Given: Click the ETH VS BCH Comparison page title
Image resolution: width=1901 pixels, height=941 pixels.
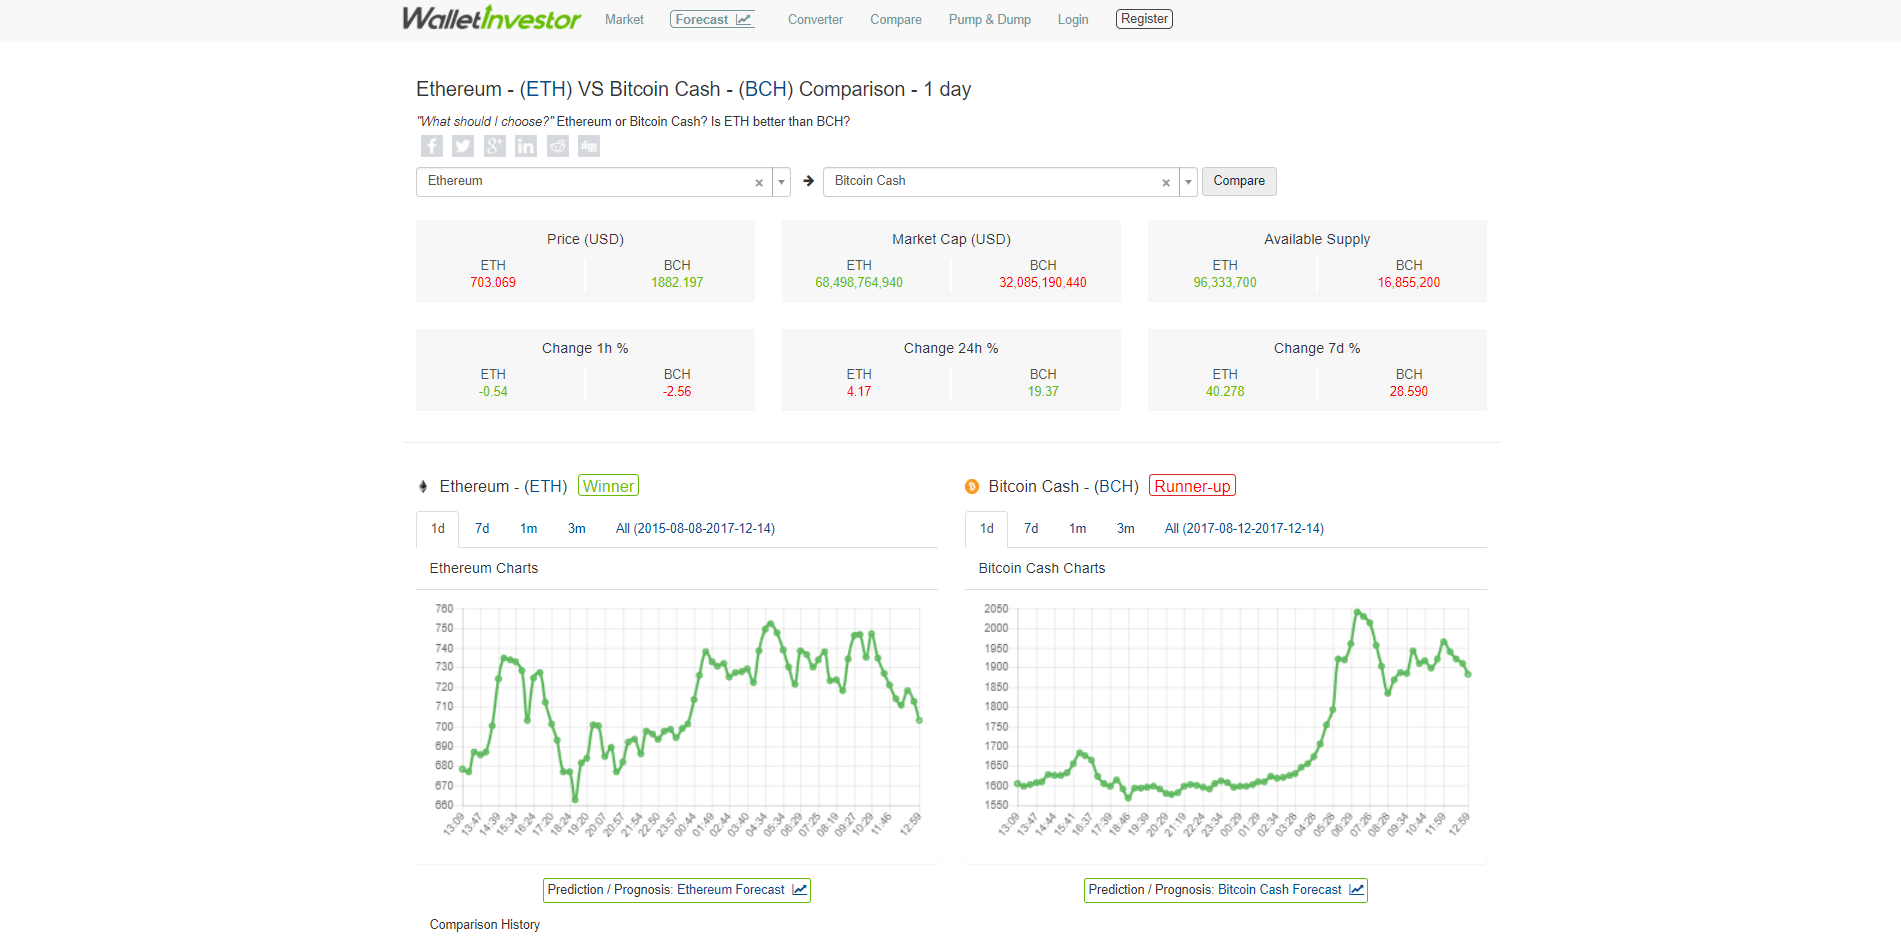Looking at the screenshot, I should [694, 89].
